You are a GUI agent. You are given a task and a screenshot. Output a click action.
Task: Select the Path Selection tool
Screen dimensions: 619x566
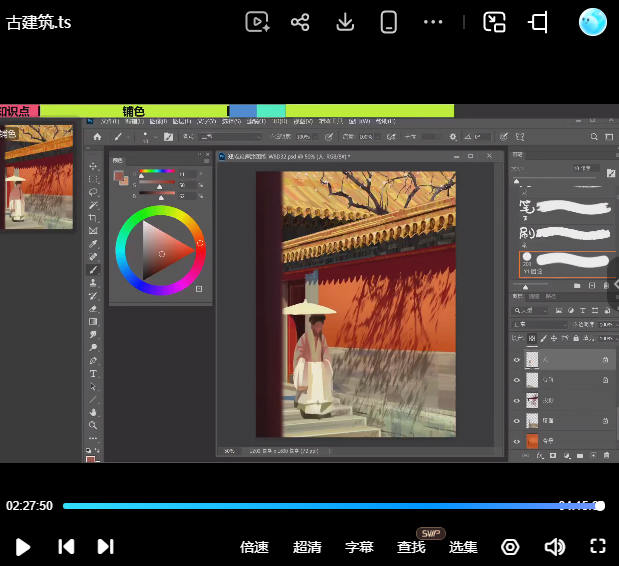point(93,386)
